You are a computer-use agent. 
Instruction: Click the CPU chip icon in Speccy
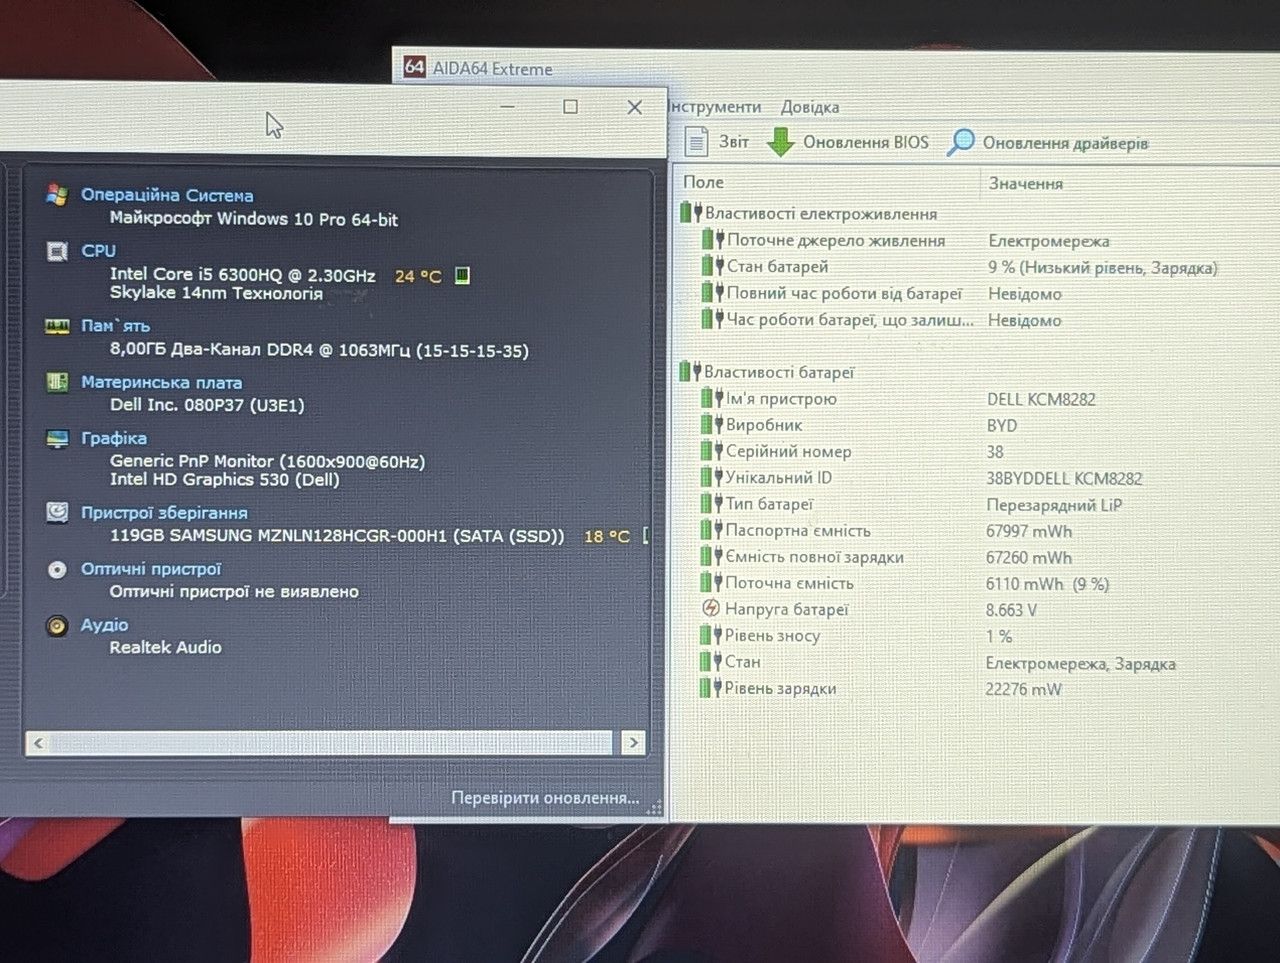57,251
